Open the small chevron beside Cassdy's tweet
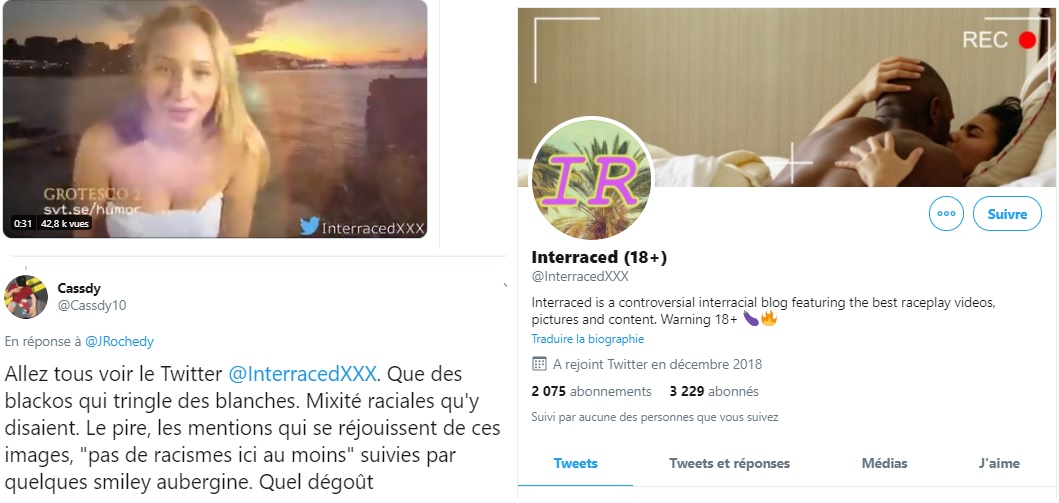 (505, 287)
